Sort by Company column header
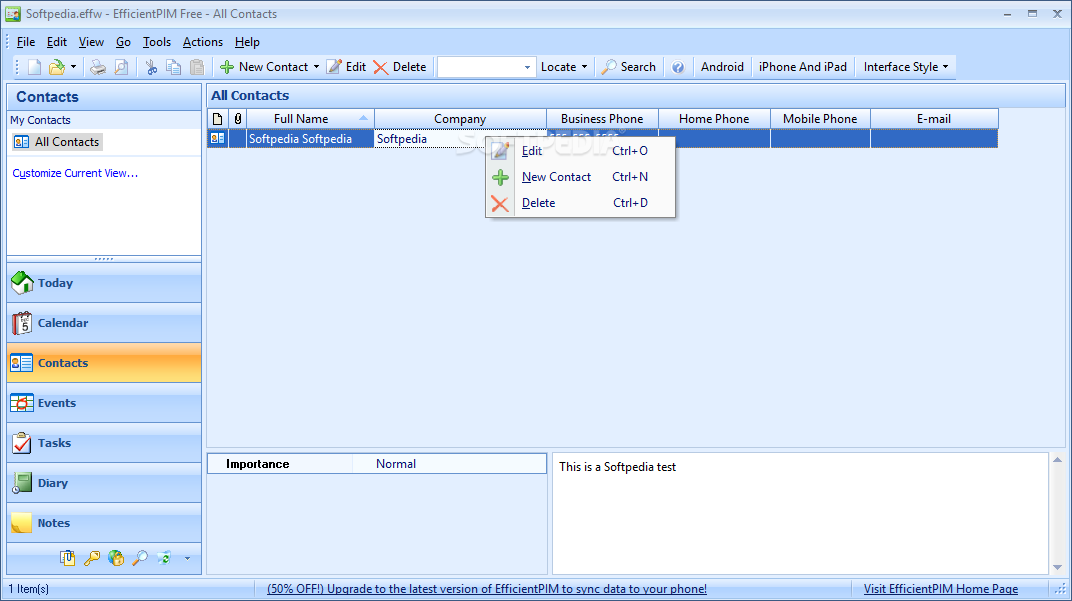1072x601 pixels. tap(460, 119)
